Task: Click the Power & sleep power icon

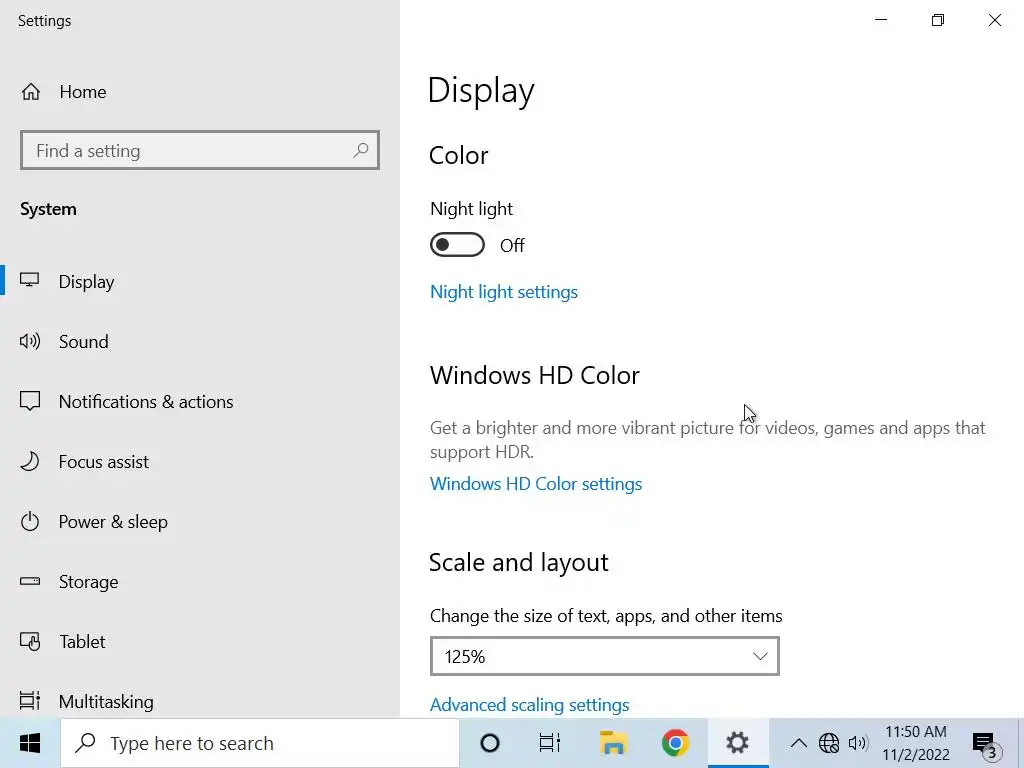Action: [x=29, y=521]
